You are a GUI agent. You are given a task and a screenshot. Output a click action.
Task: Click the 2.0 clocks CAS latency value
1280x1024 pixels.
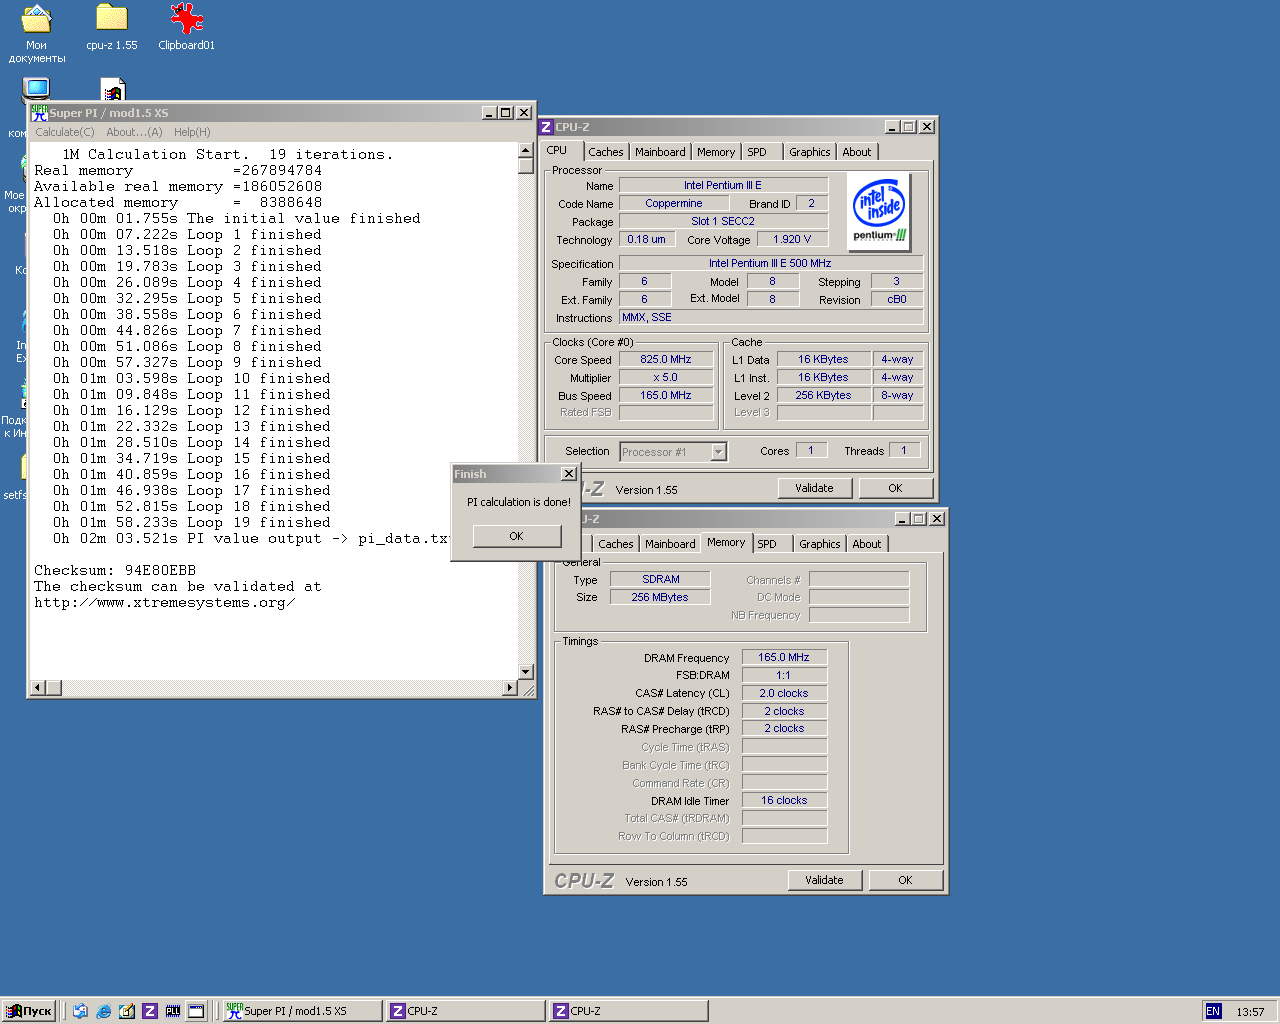(784, 693)
